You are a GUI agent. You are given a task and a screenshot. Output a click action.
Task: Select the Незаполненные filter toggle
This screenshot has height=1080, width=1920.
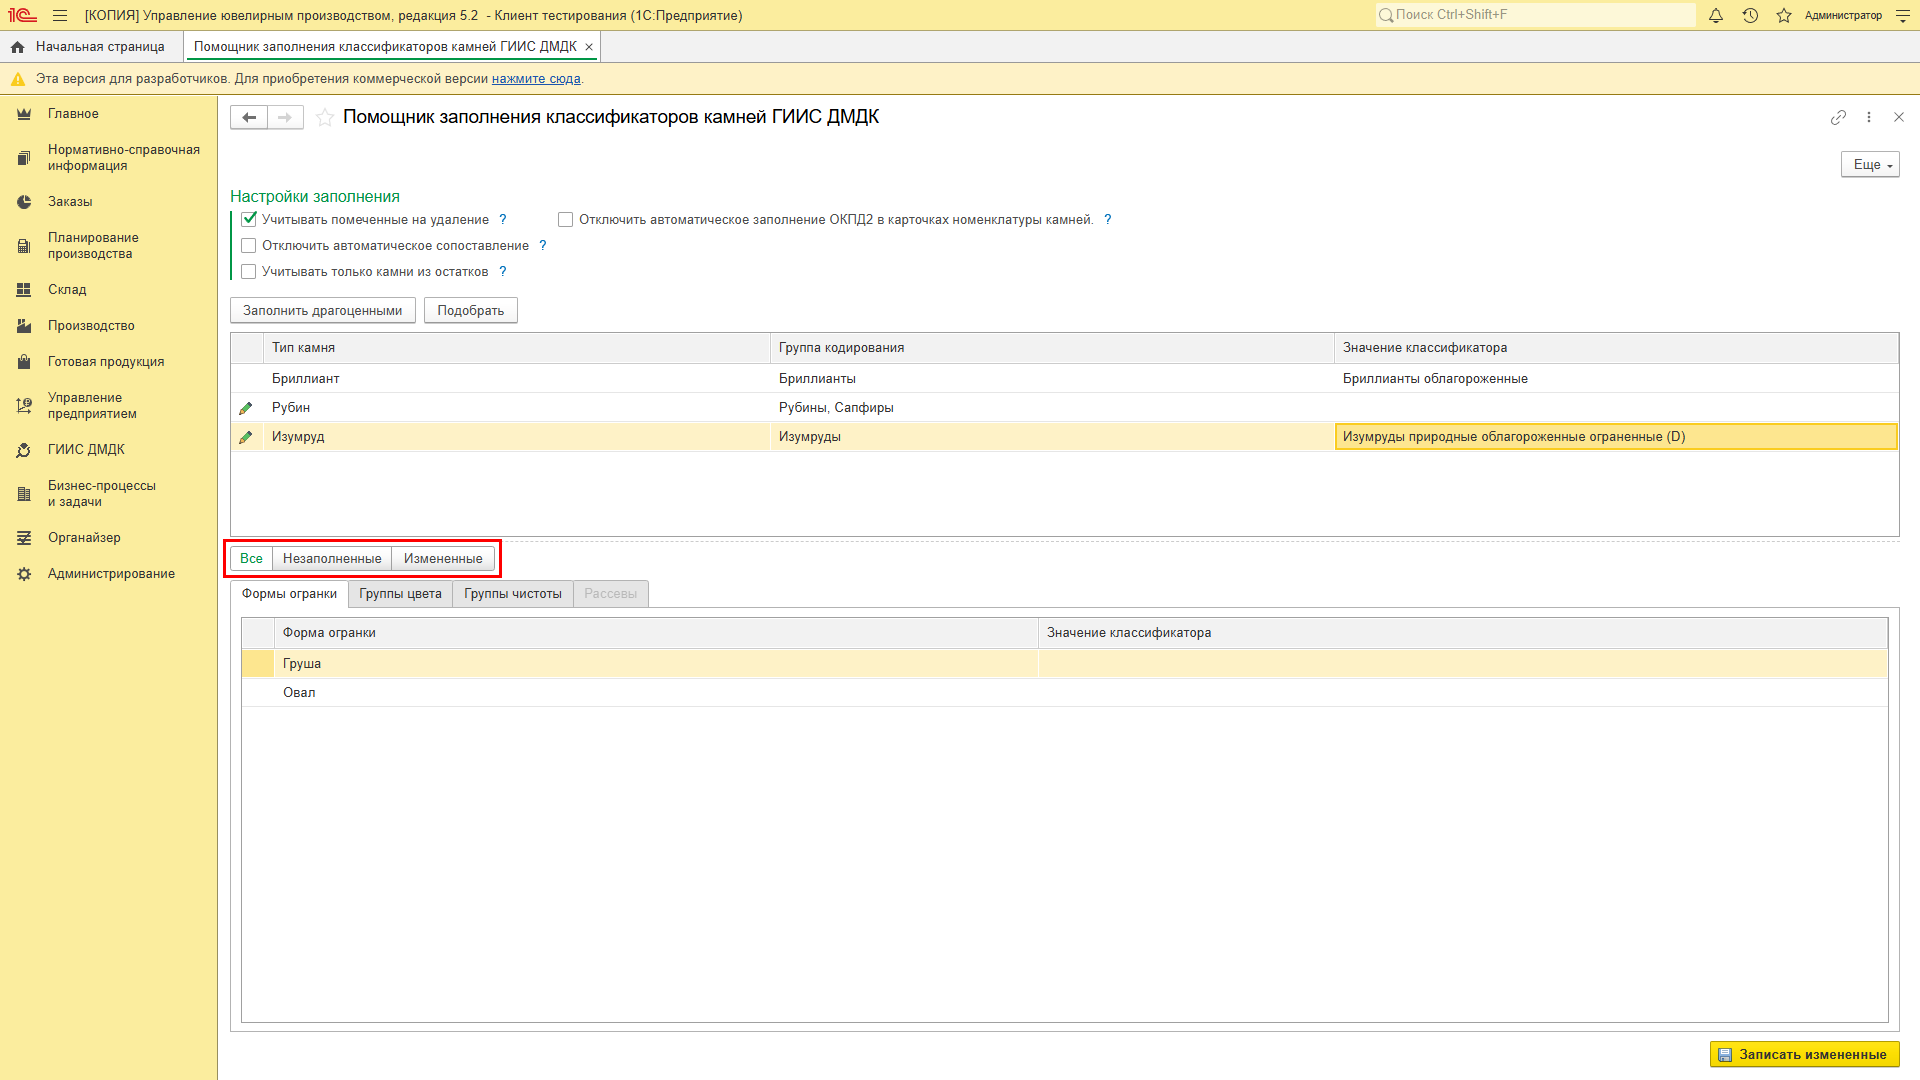click(332, 559)
